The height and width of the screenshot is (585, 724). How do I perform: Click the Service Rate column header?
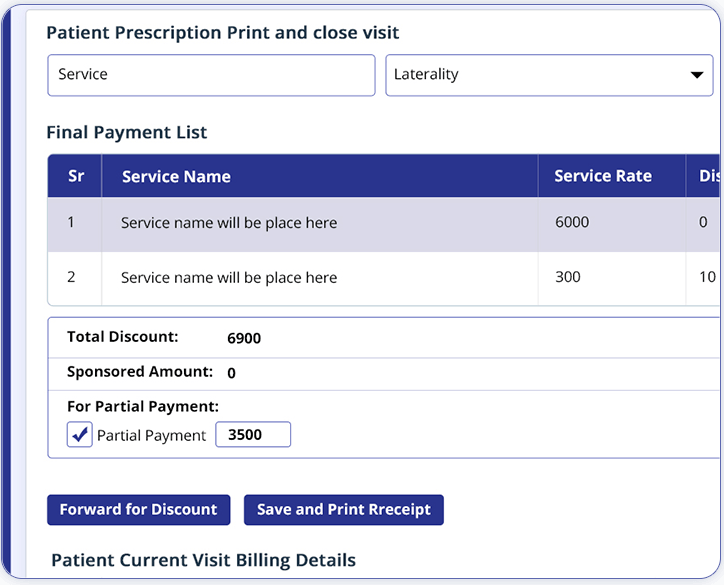[x=603, y=176]
